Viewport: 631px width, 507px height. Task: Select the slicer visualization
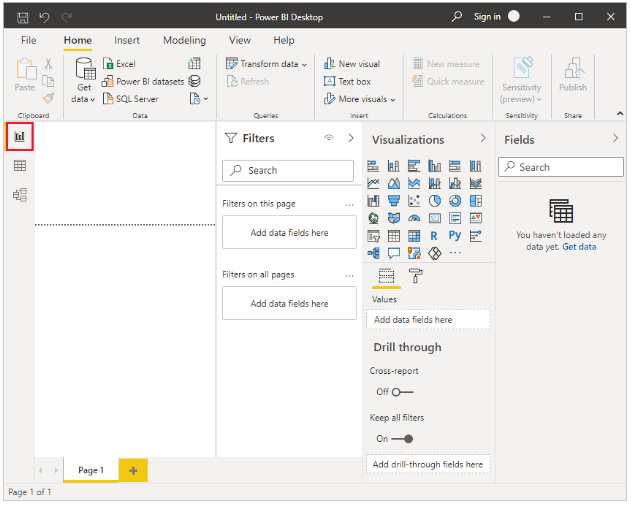coord(373,236)
